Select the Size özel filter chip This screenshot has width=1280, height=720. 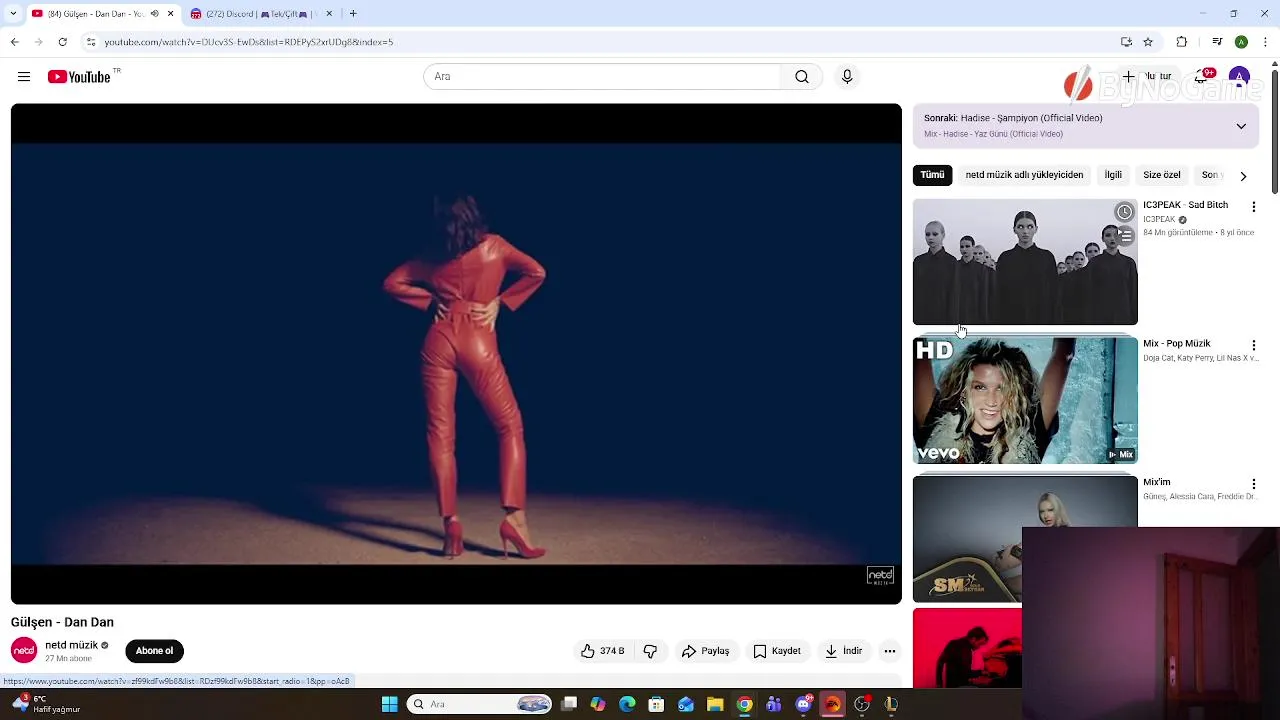click(x=1162, y=175)
